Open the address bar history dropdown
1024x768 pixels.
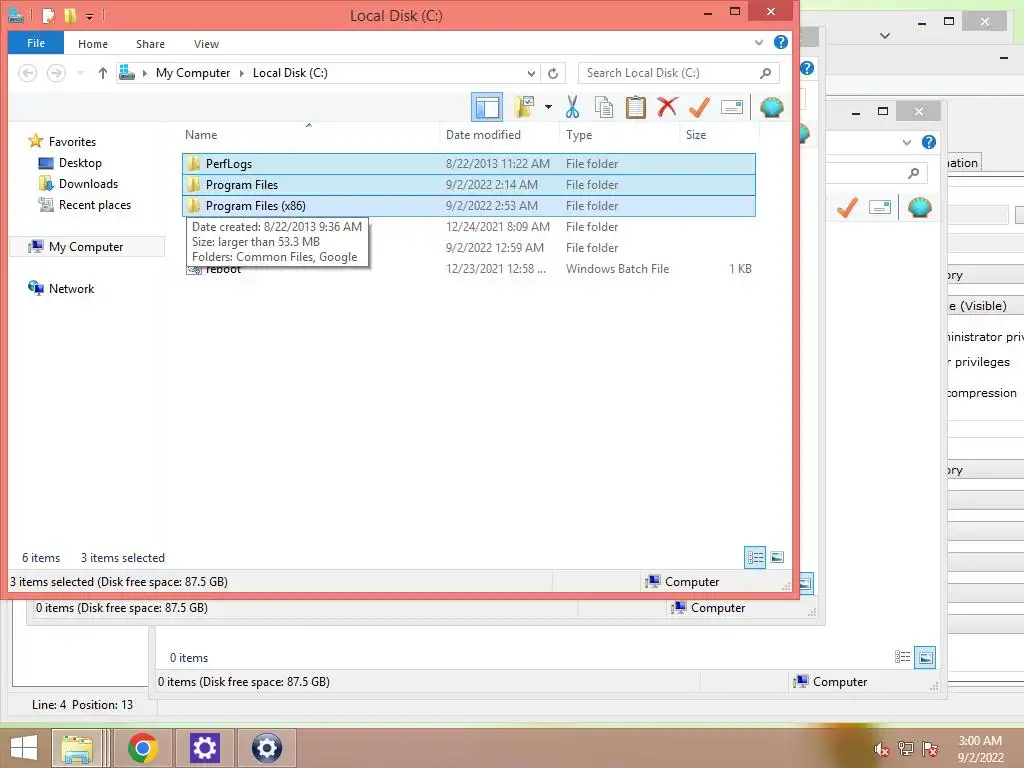532,73
